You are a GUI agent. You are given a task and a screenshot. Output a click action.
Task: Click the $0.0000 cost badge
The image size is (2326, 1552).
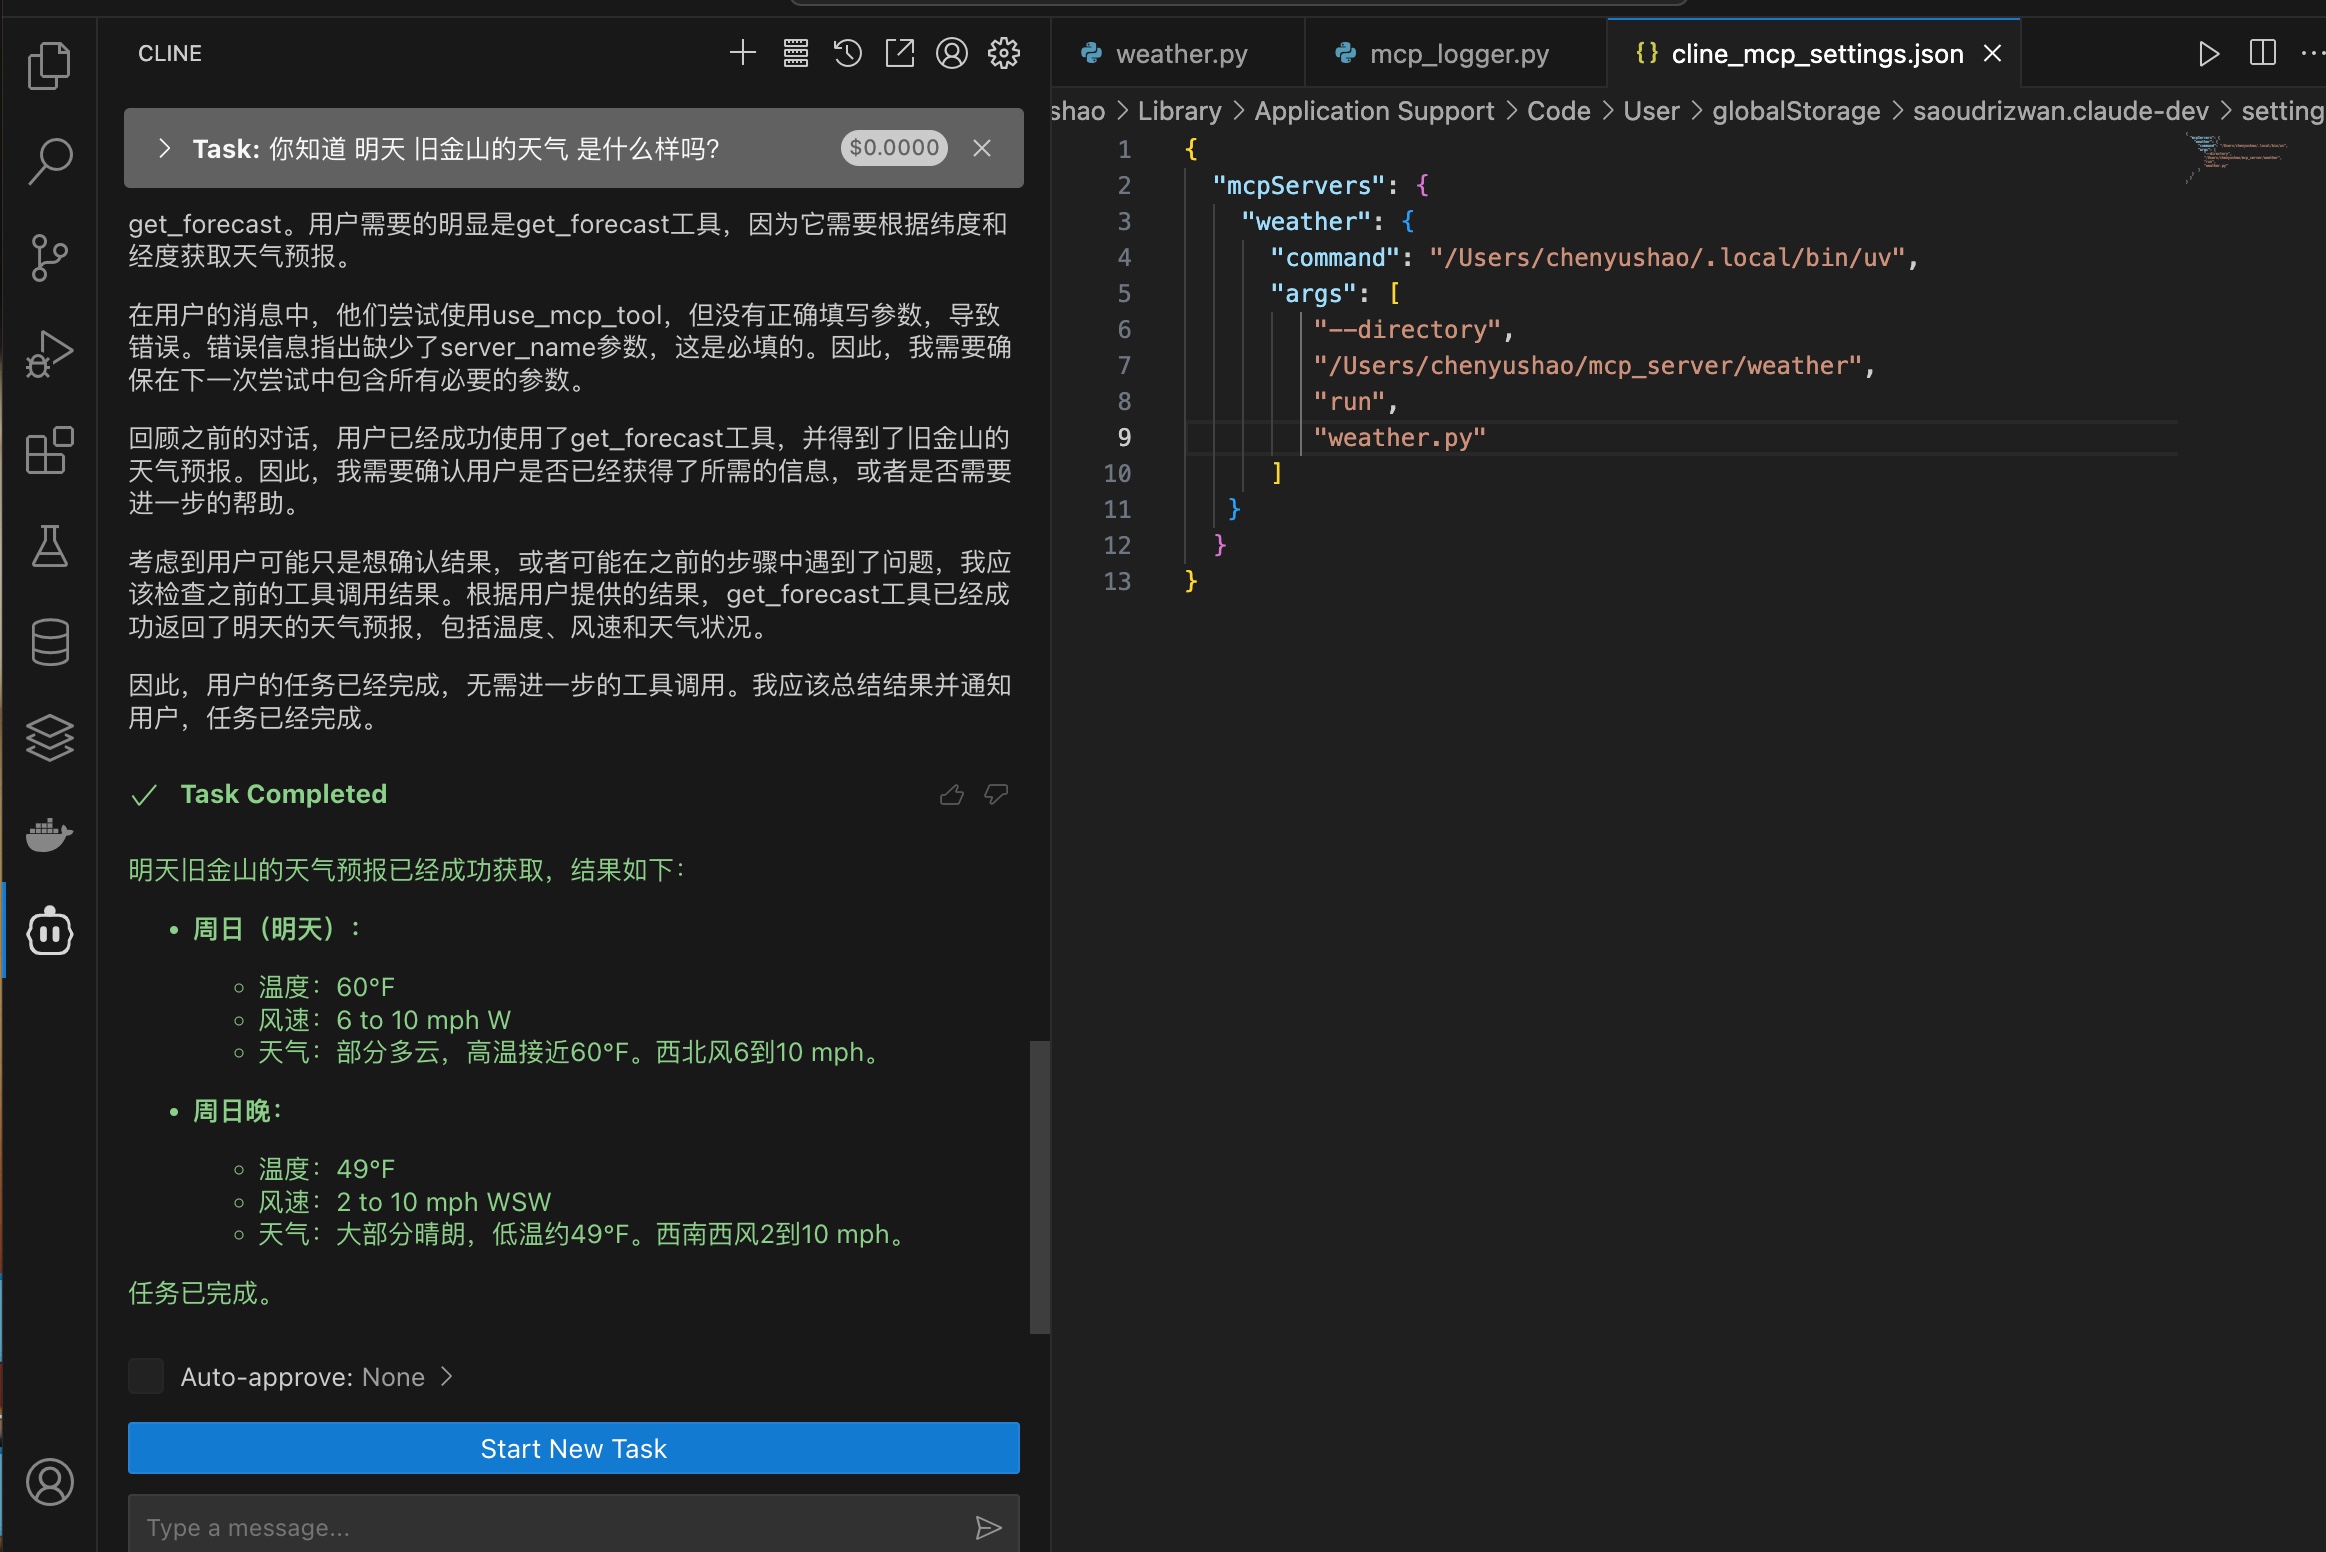[x=894, y=148]
